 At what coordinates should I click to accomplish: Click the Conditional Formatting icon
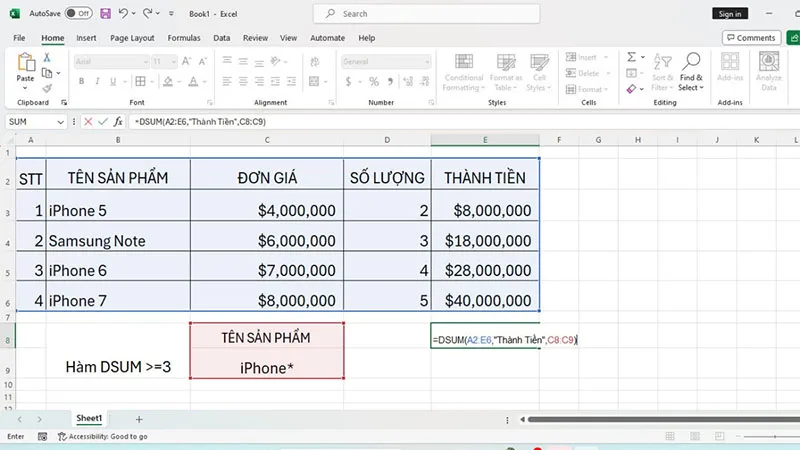click(x=464, y=62)
